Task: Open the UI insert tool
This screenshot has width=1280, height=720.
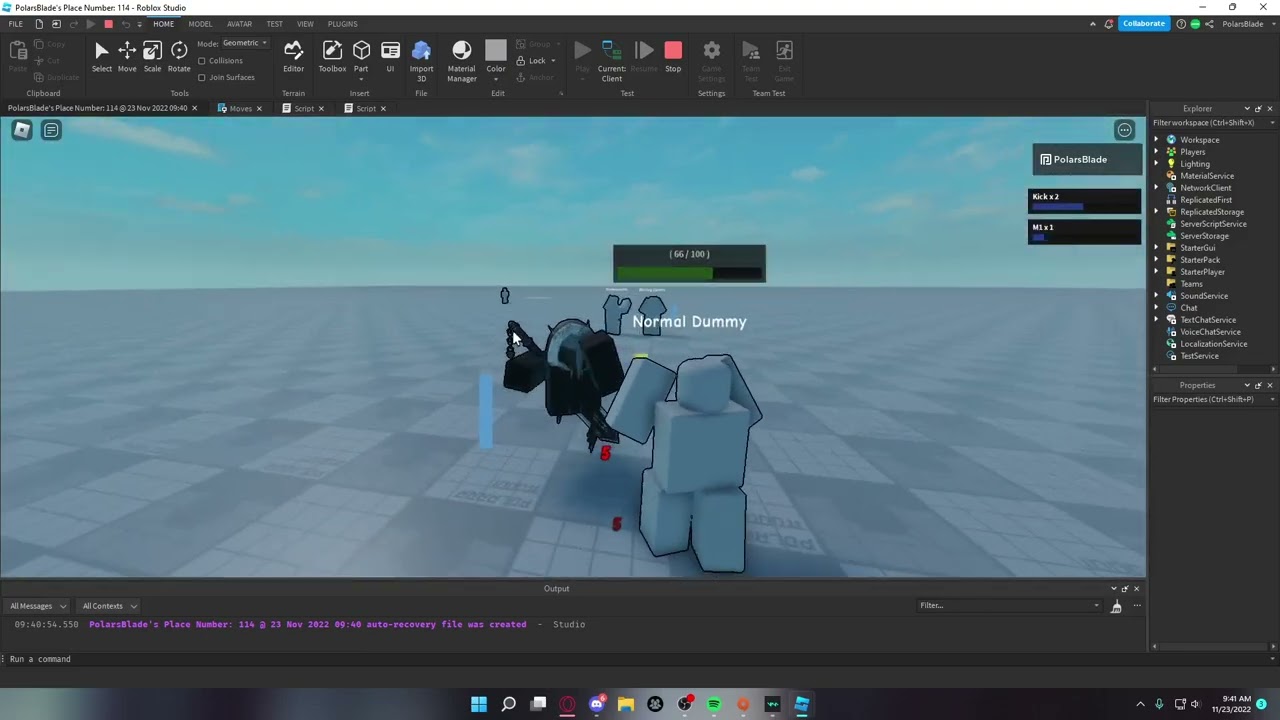Action: 390,57
